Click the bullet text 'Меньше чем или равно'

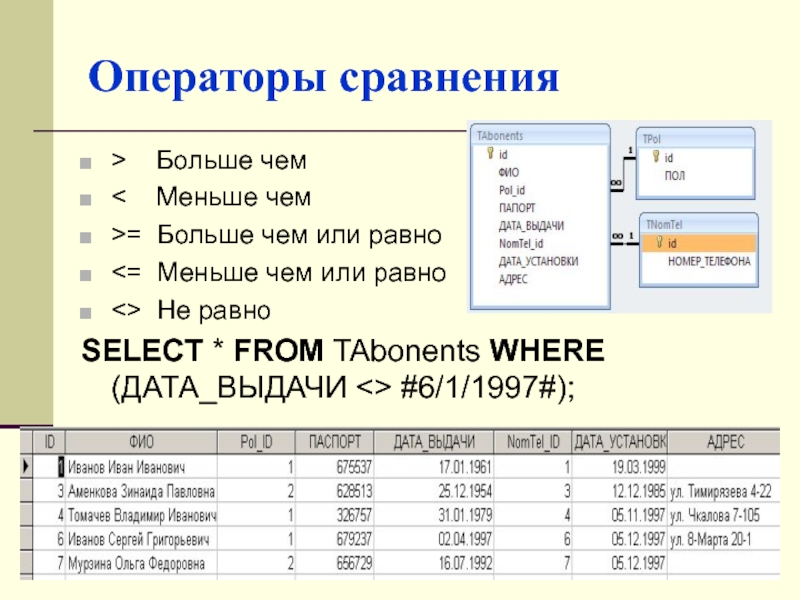tap(302, 272)
